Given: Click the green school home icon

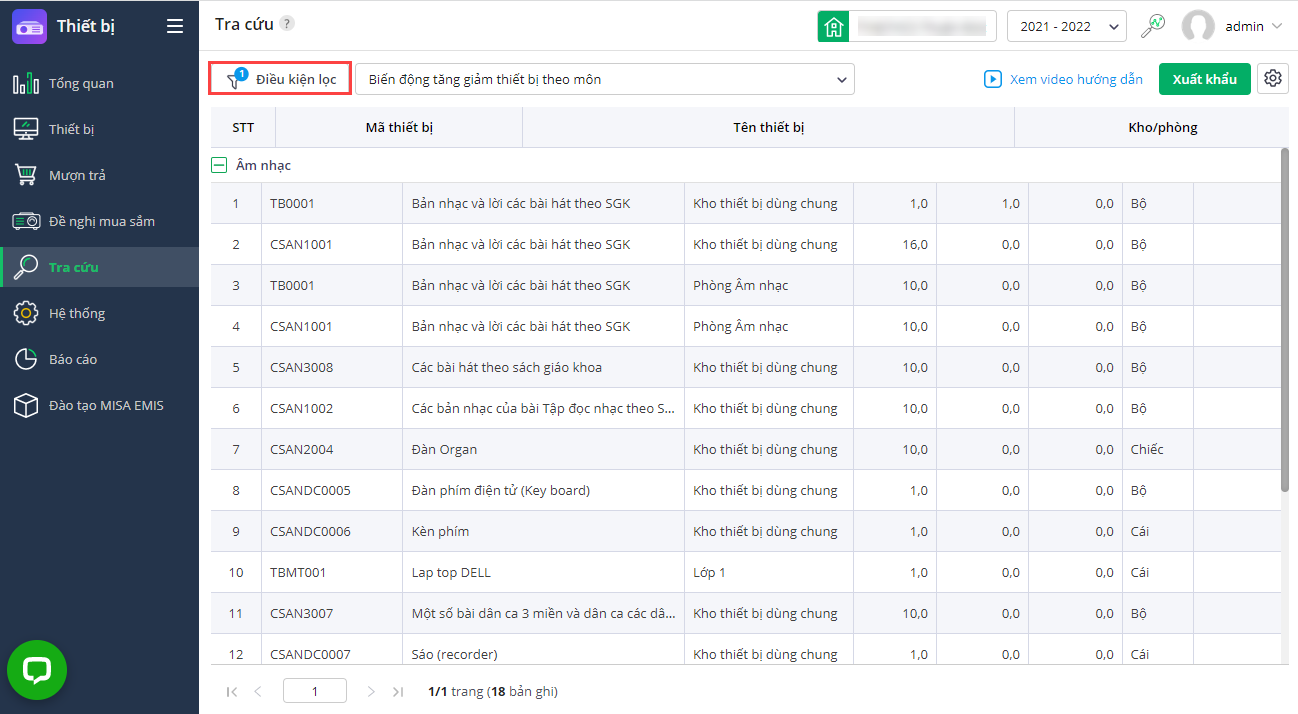Looking at the screenshot, I should pos(833,26).
